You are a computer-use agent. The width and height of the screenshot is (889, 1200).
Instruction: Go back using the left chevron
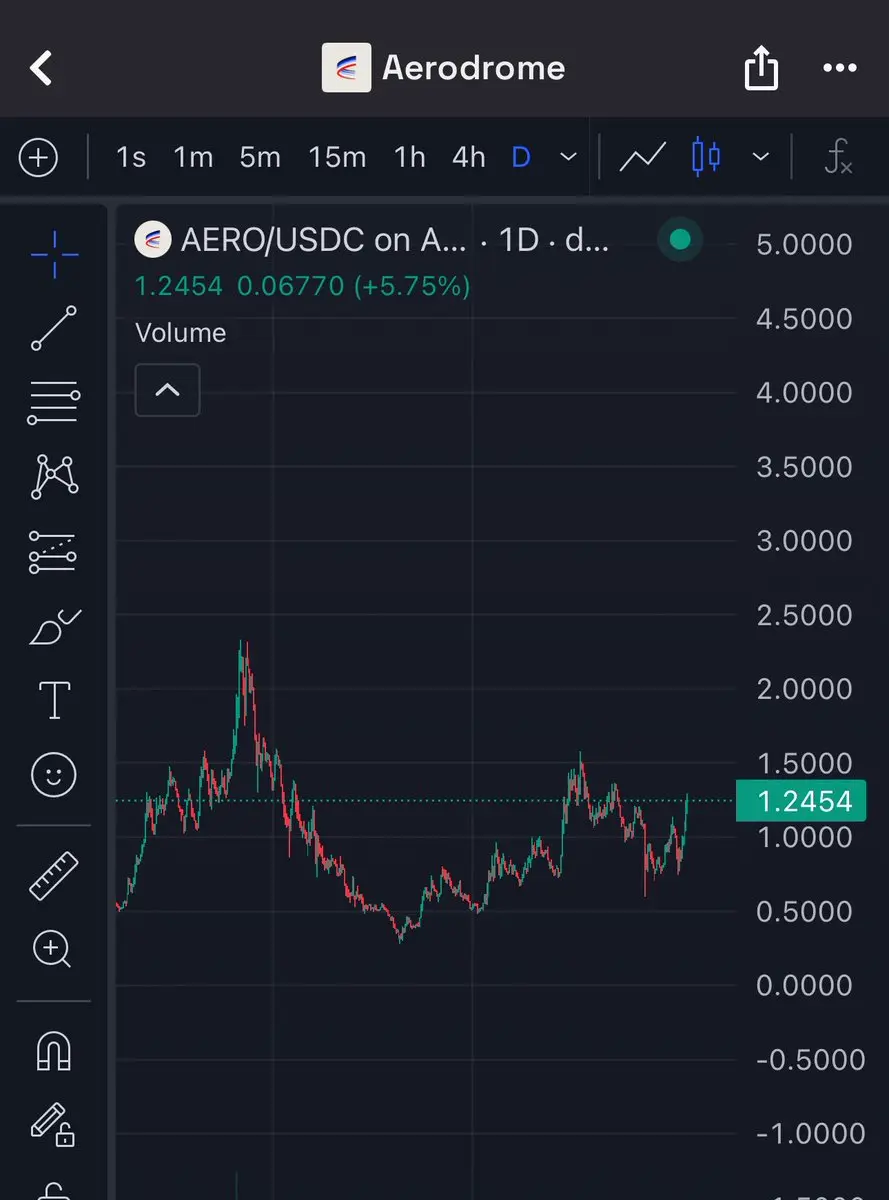[x=40, y=68]
